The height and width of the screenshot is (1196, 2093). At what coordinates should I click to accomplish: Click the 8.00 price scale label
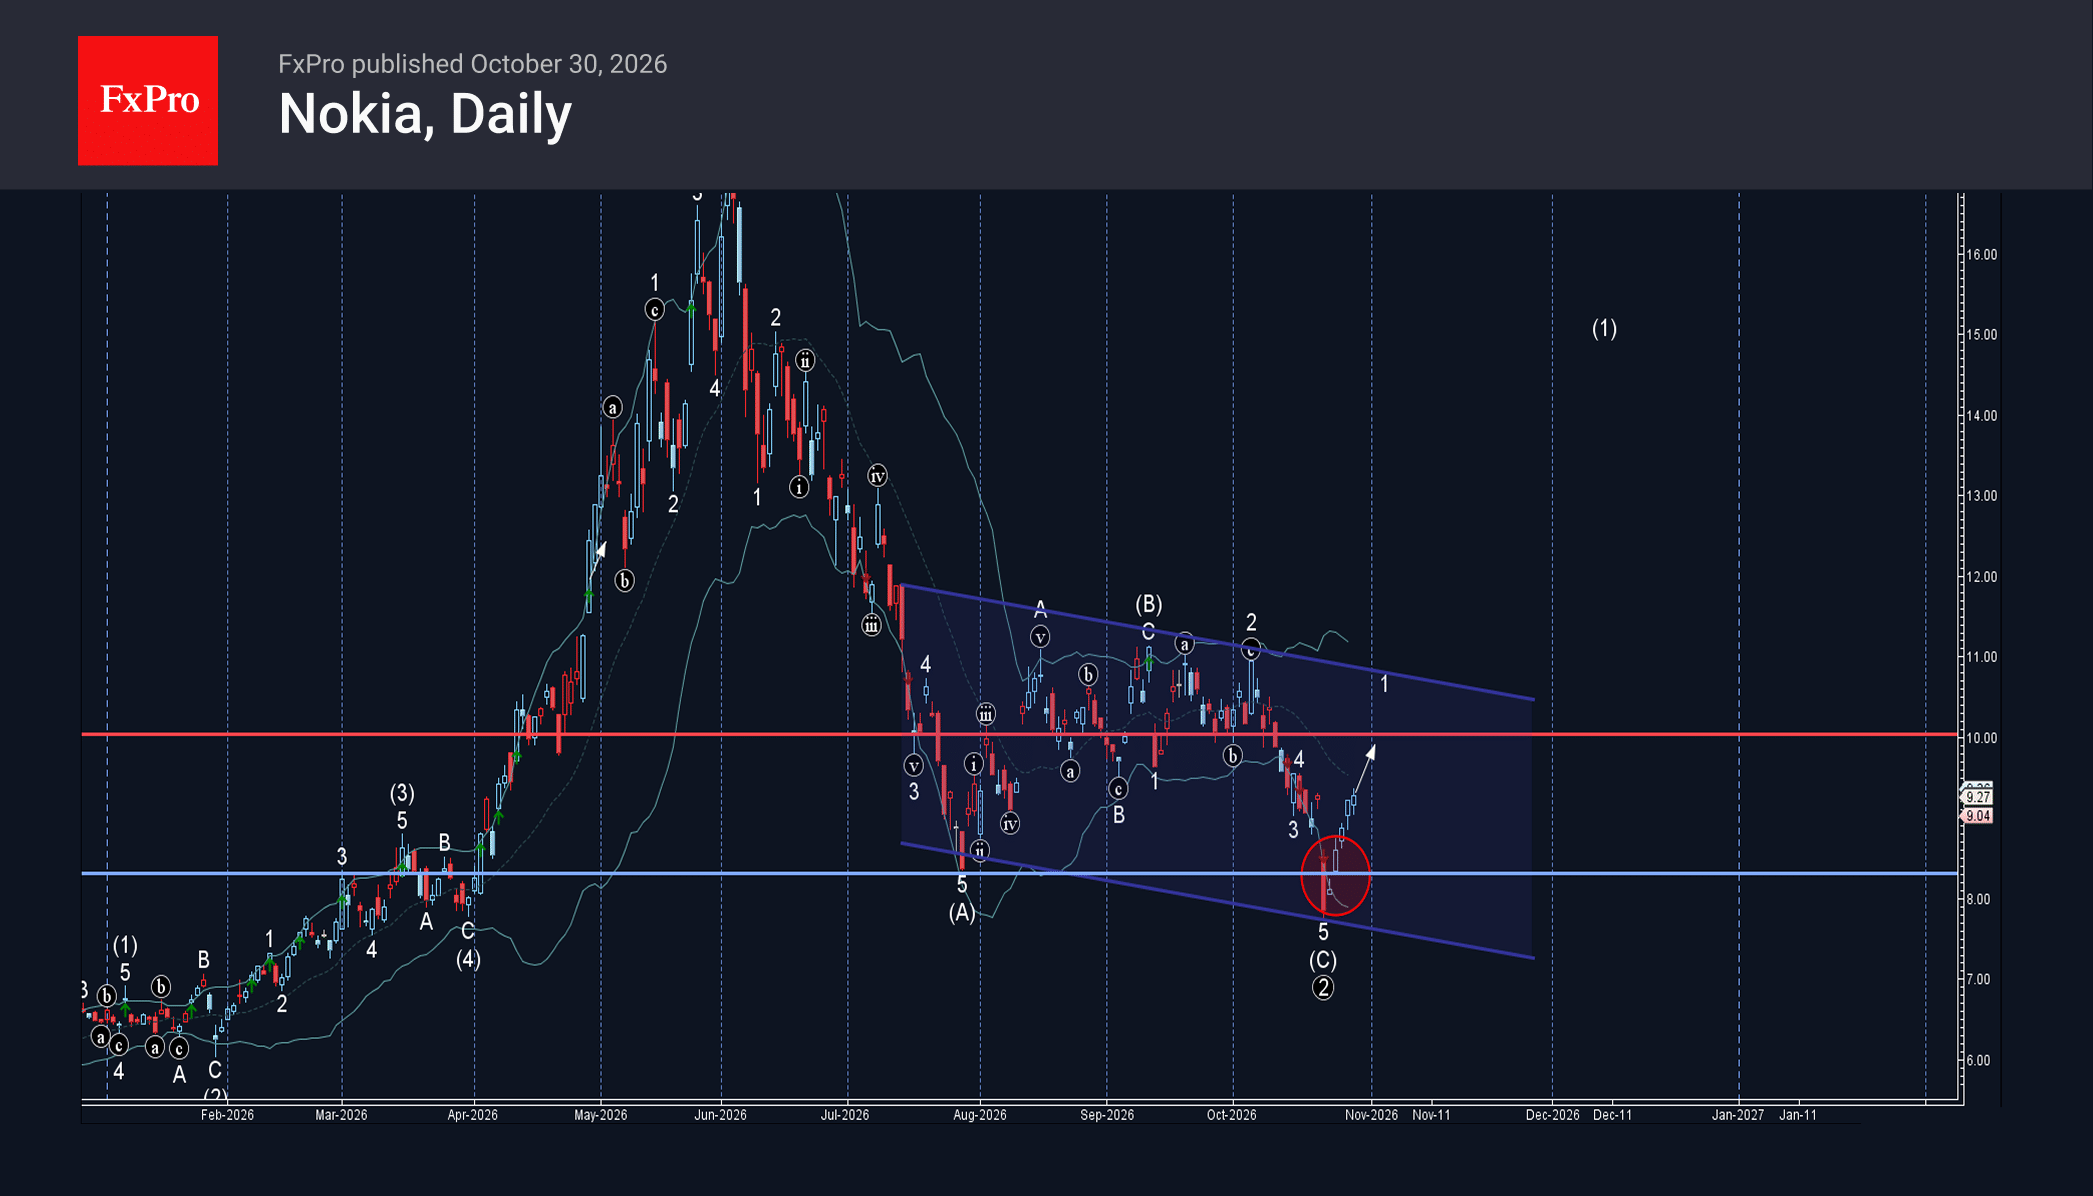point(1978,899)
